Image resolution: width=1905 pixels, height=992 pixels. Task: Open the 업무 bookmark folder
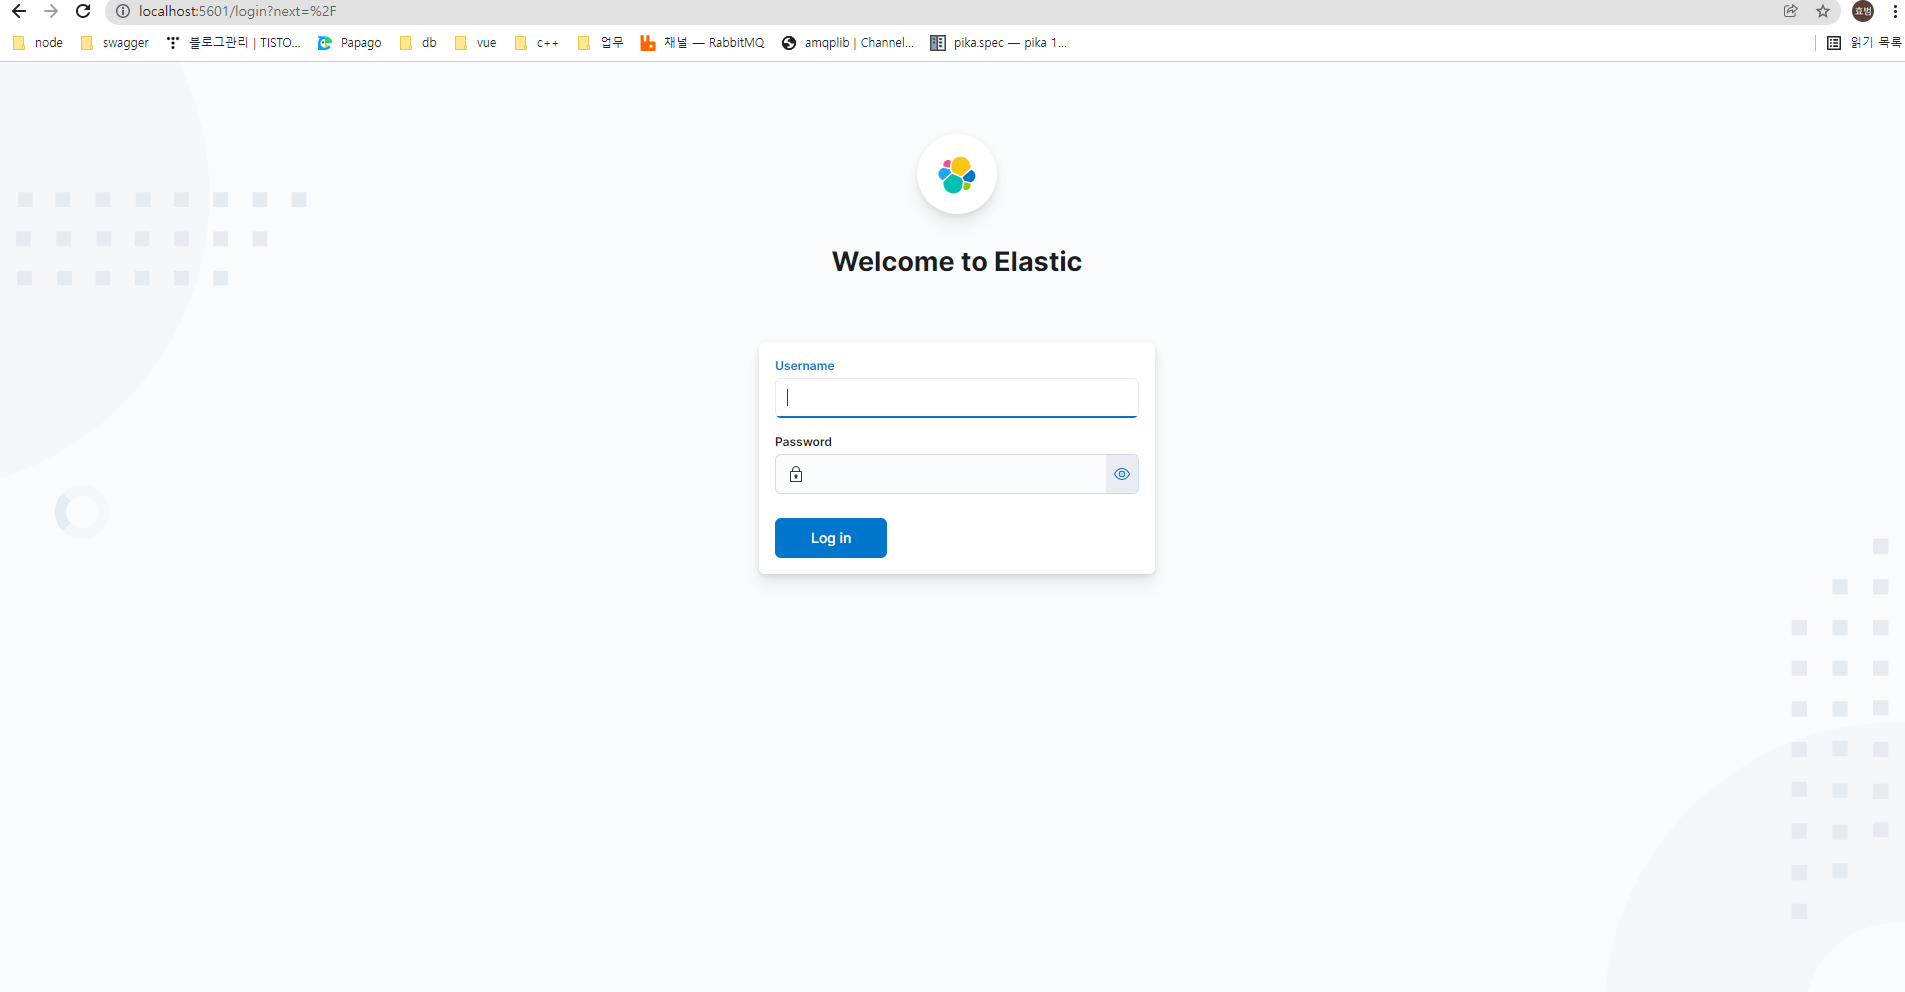click(600, 43)
